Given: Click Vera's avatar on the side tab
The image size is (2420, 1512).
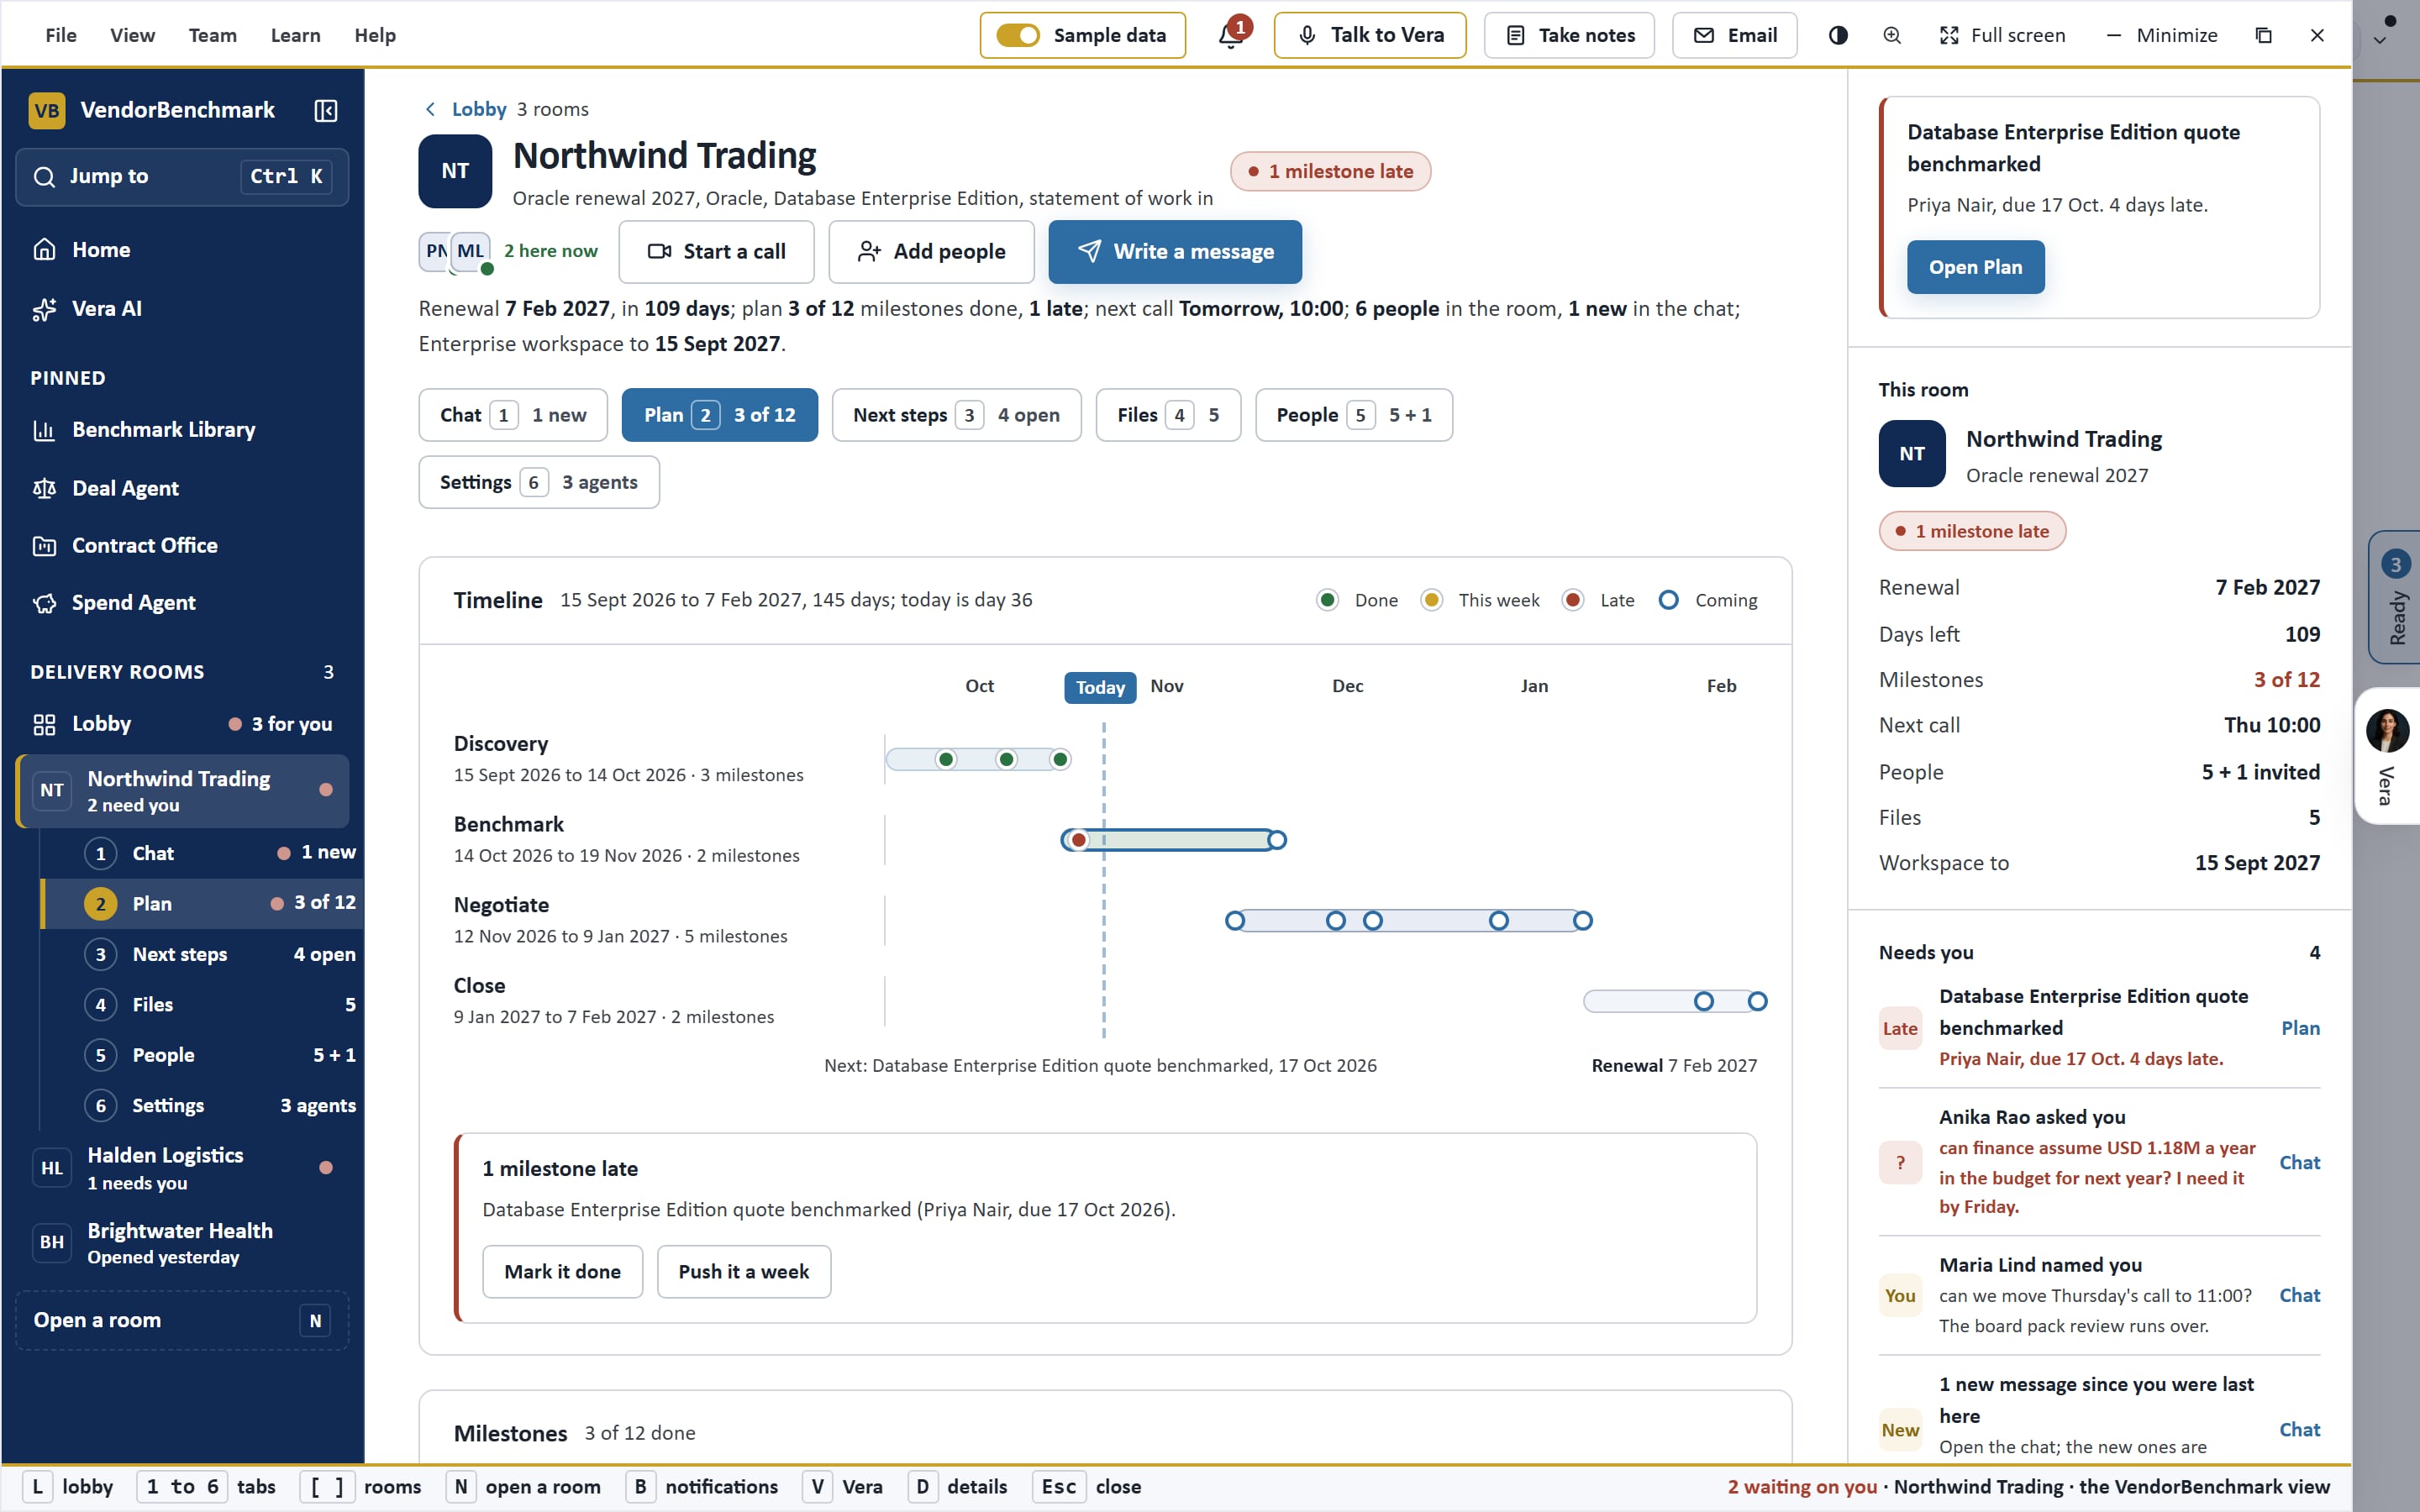Looking at the screenshot, I should coord(2387,730).
